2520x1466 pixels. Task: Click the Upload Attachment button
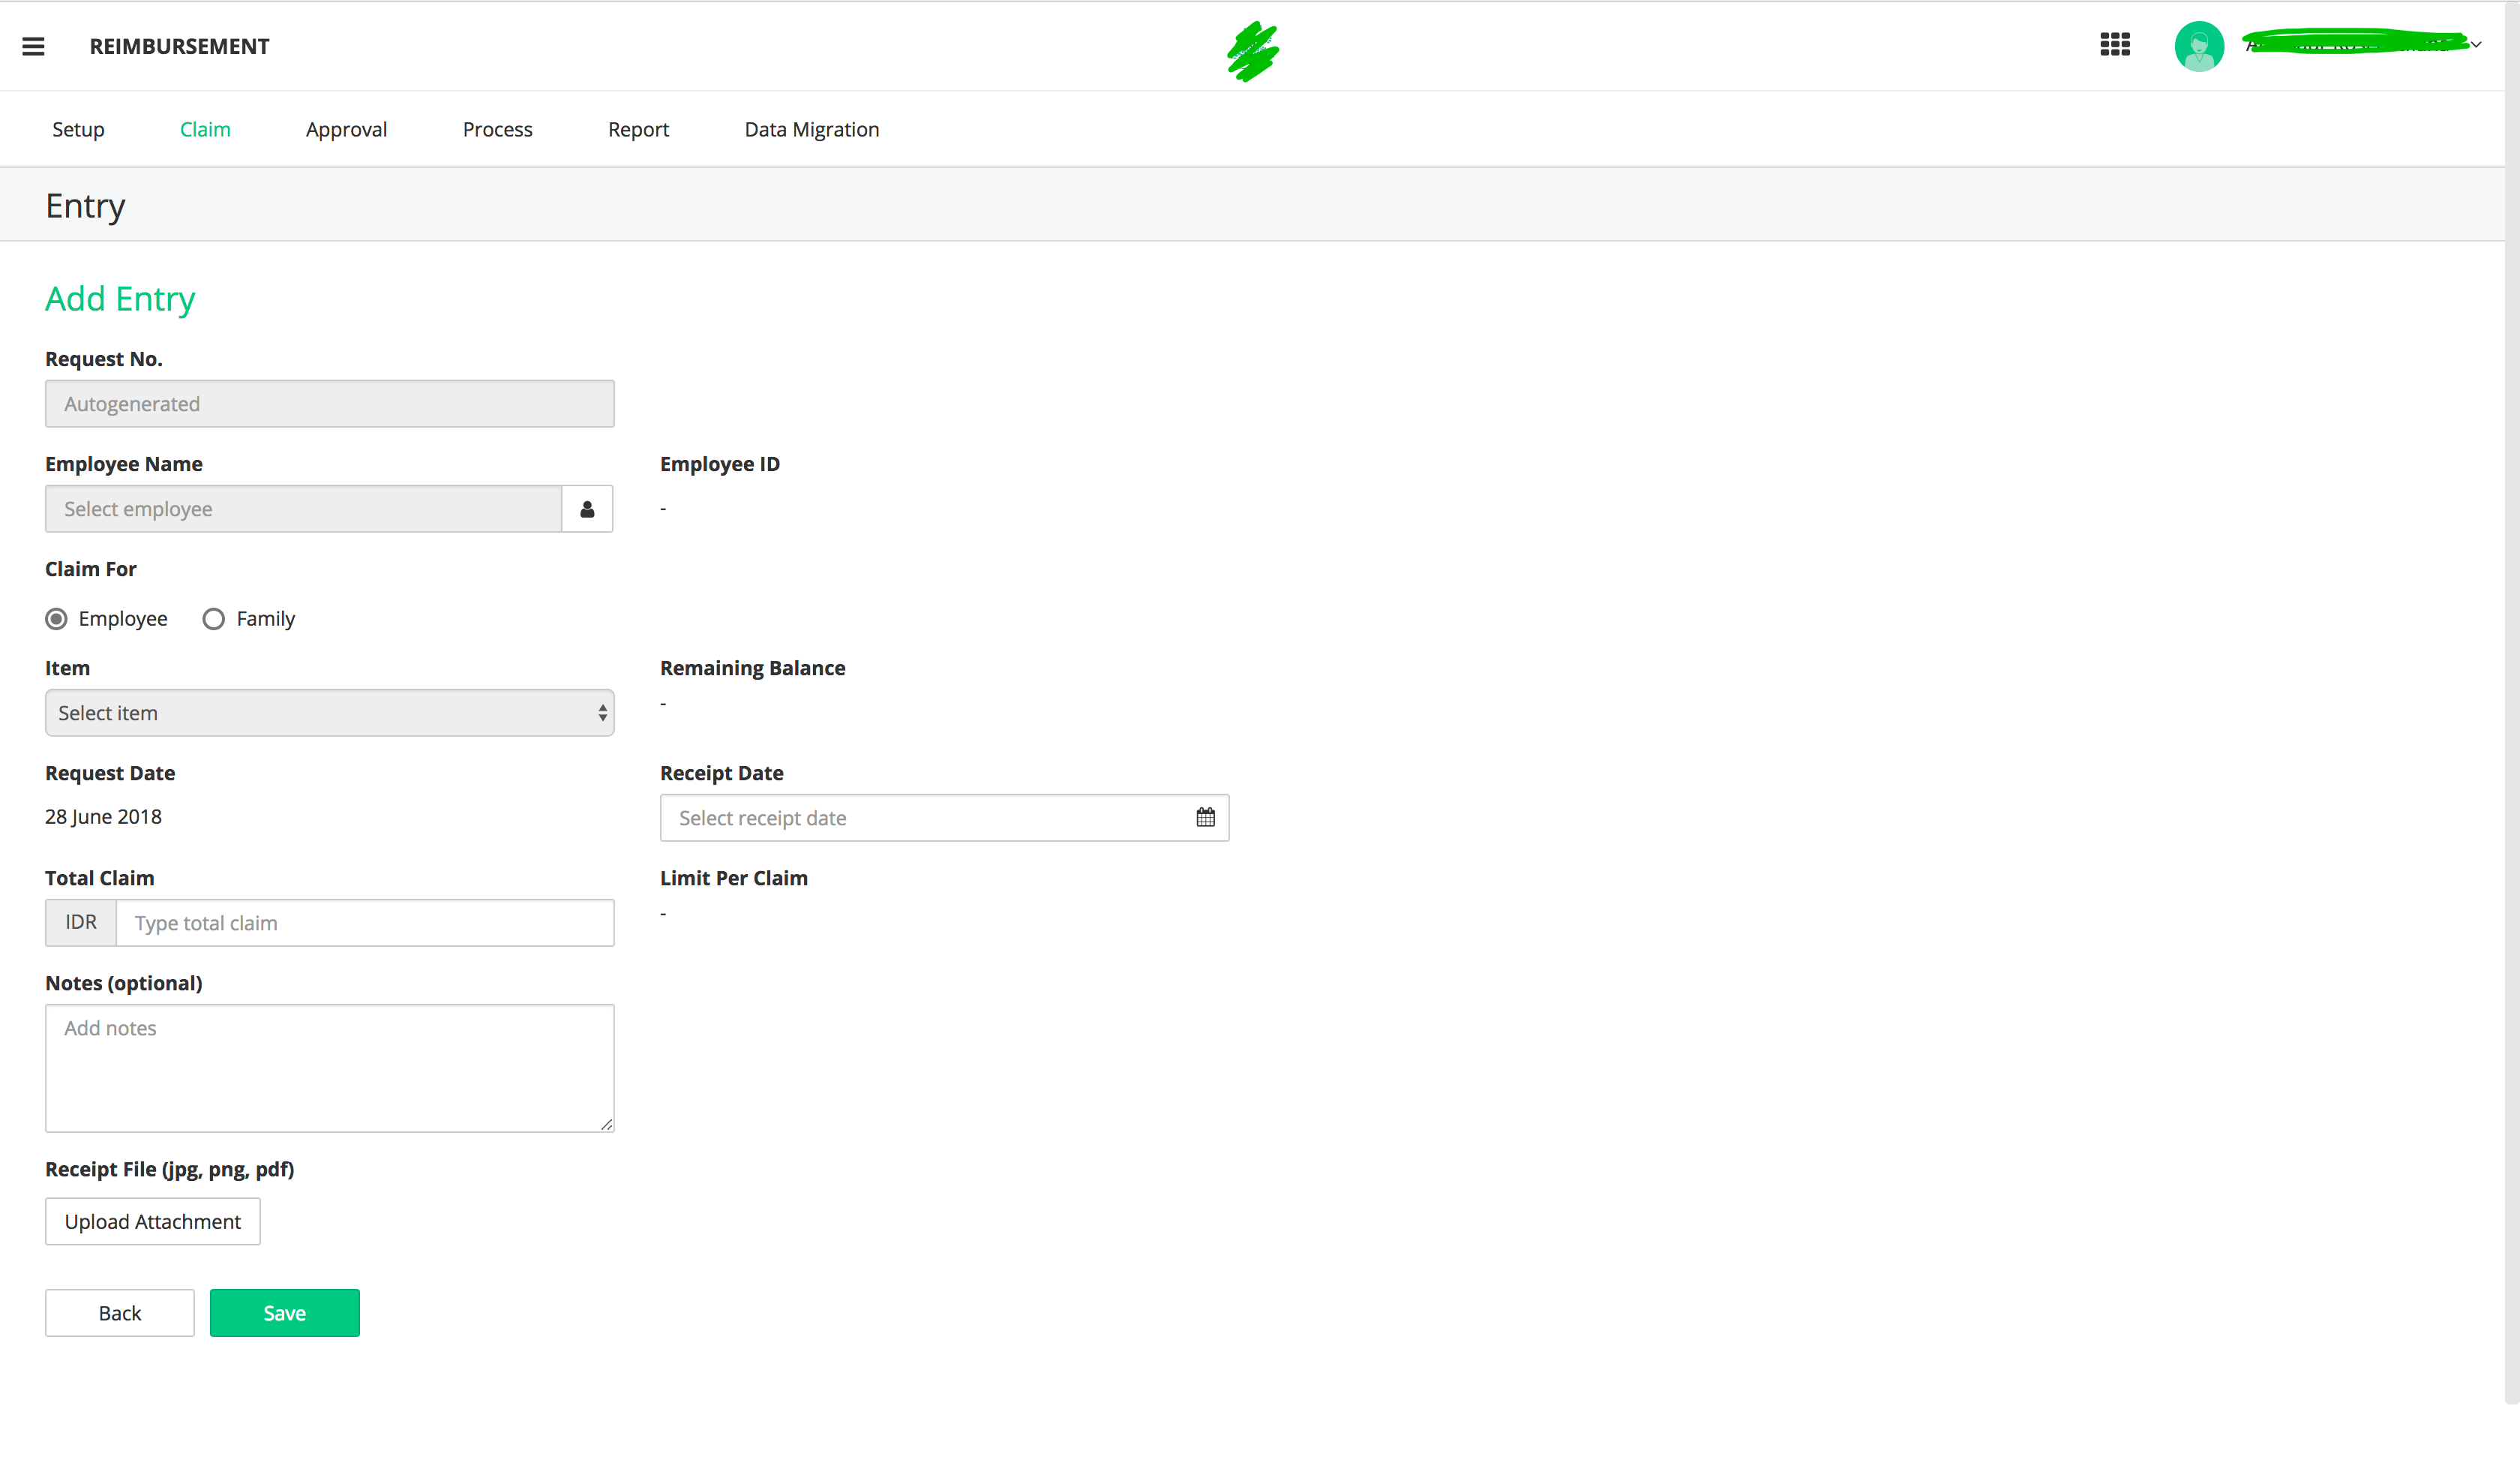click(152, 1221)
